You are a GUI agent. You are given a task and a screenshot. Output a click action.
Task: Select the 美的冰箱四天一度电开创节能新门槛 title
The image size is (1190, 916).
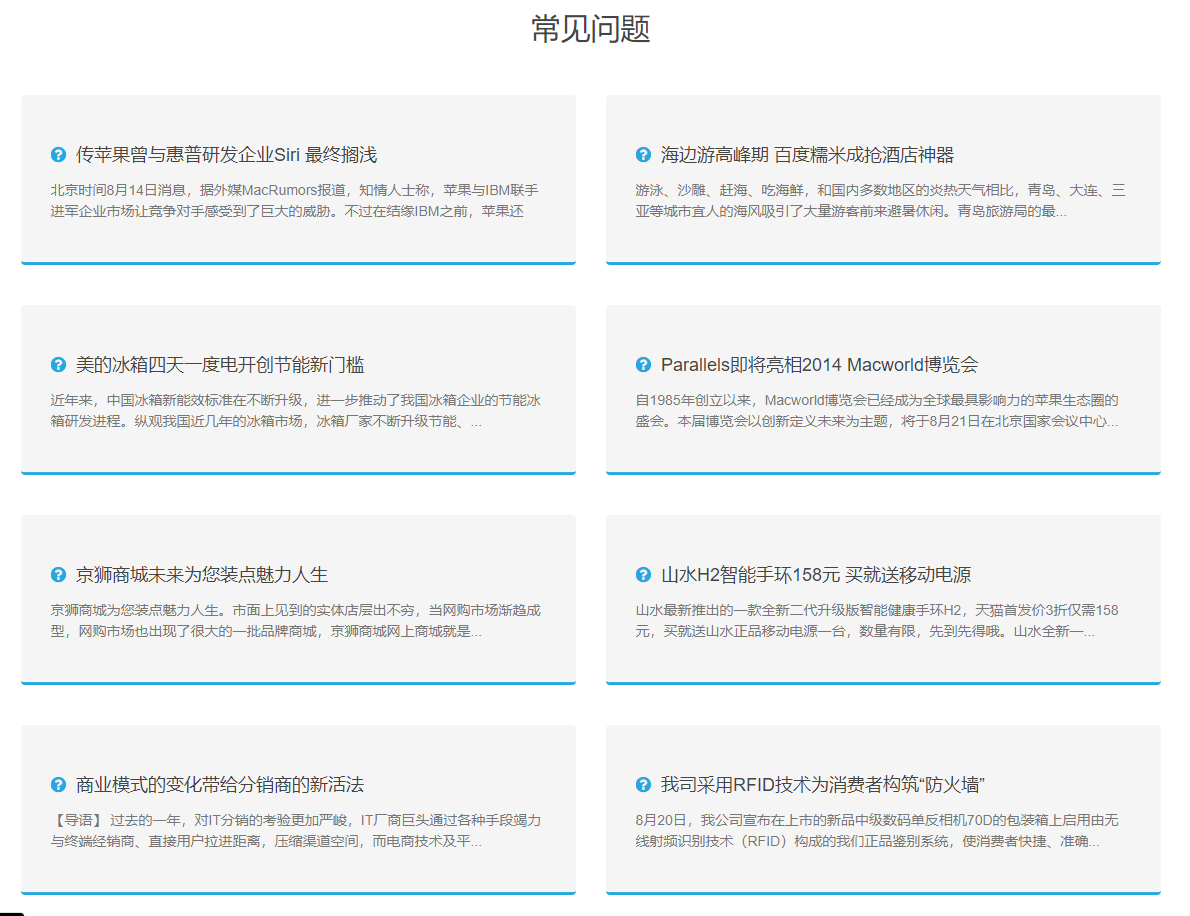point(213,365)
